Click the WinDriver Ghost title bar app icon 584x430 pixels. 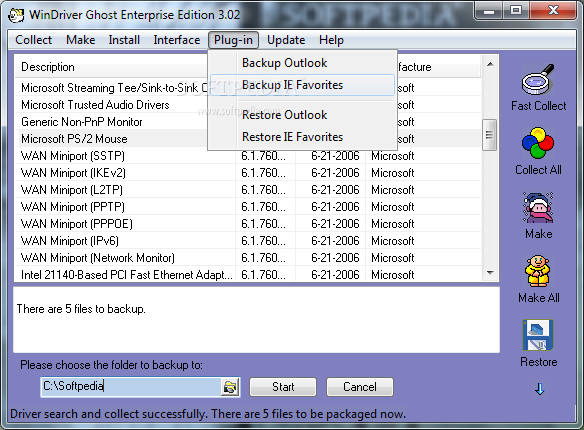click(16, 15)
